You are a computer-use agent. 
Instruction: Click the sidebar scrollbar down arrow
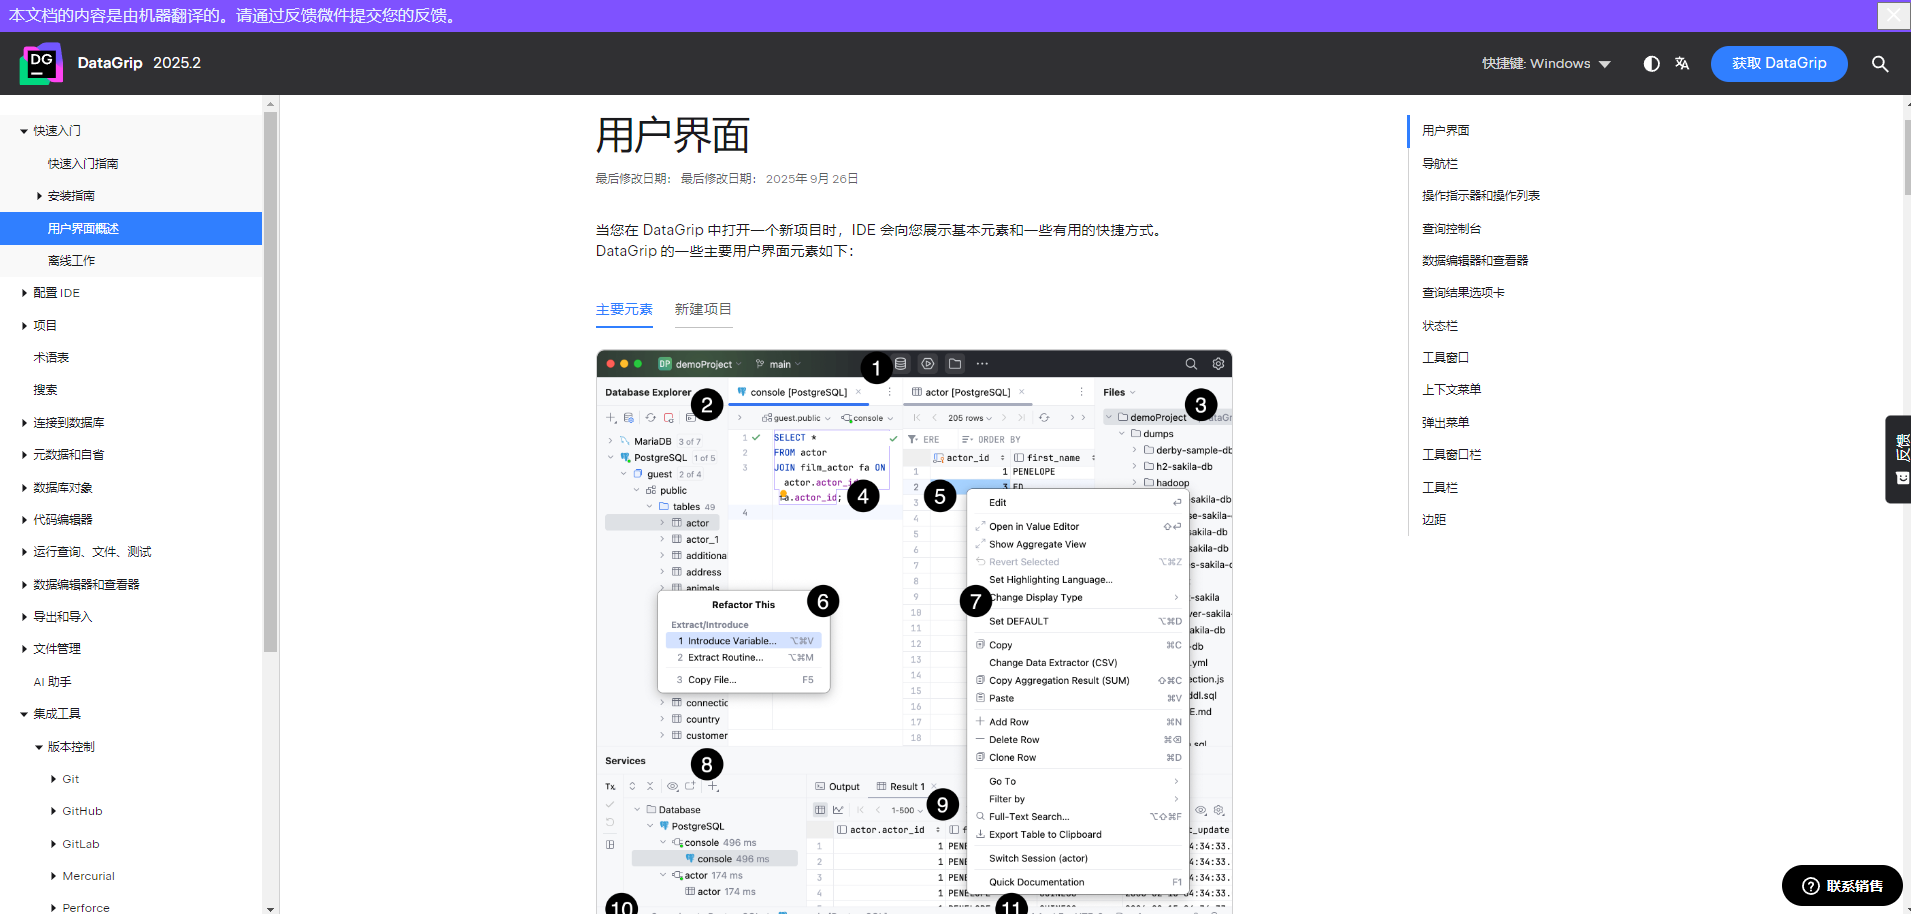[x=270, y=908]
